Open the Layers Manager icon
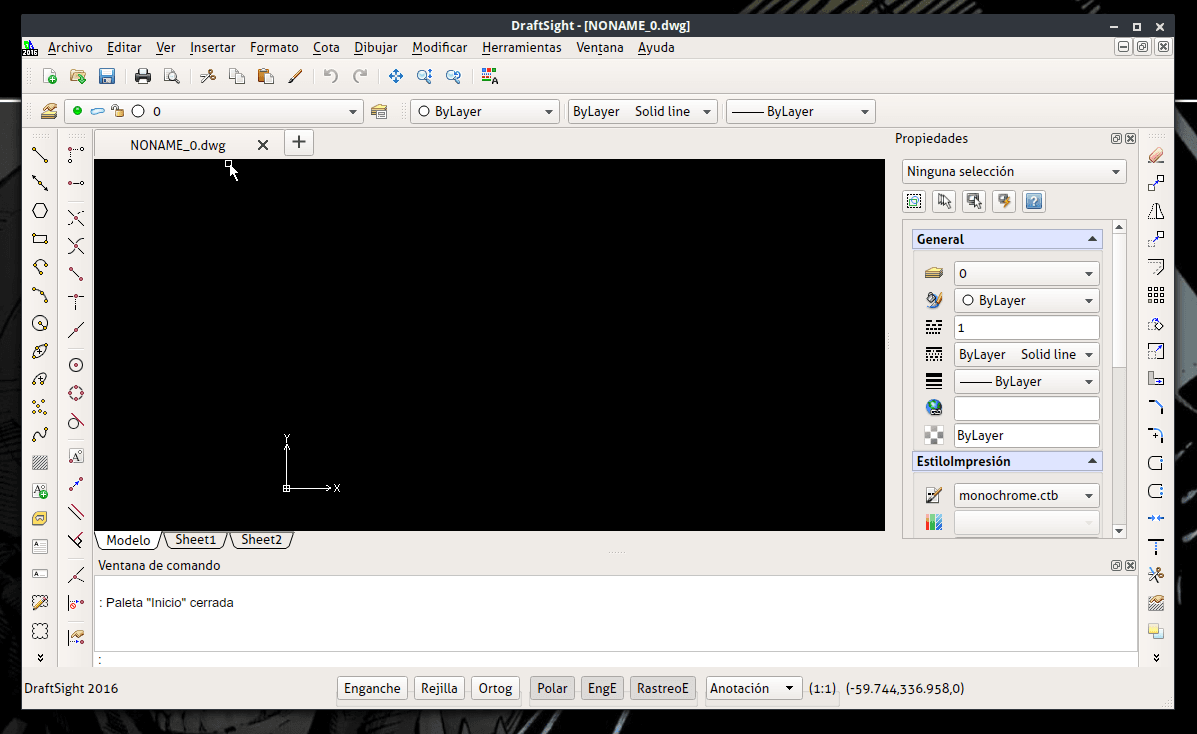1197x734 pixels. pyautogui.click(x=49, y=112)
